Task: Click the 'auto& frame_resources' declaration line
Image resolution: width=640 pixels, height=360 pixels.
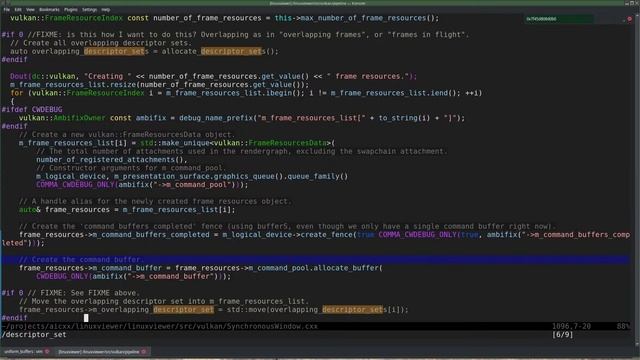Action: pyautogui.click(x=127, y=210)
